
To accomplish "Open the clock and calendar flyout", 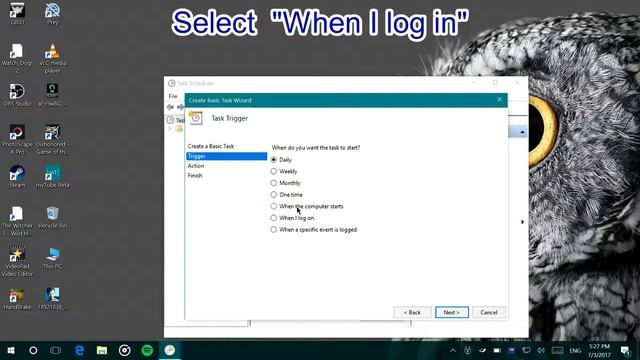I will [x=599, y=351].
